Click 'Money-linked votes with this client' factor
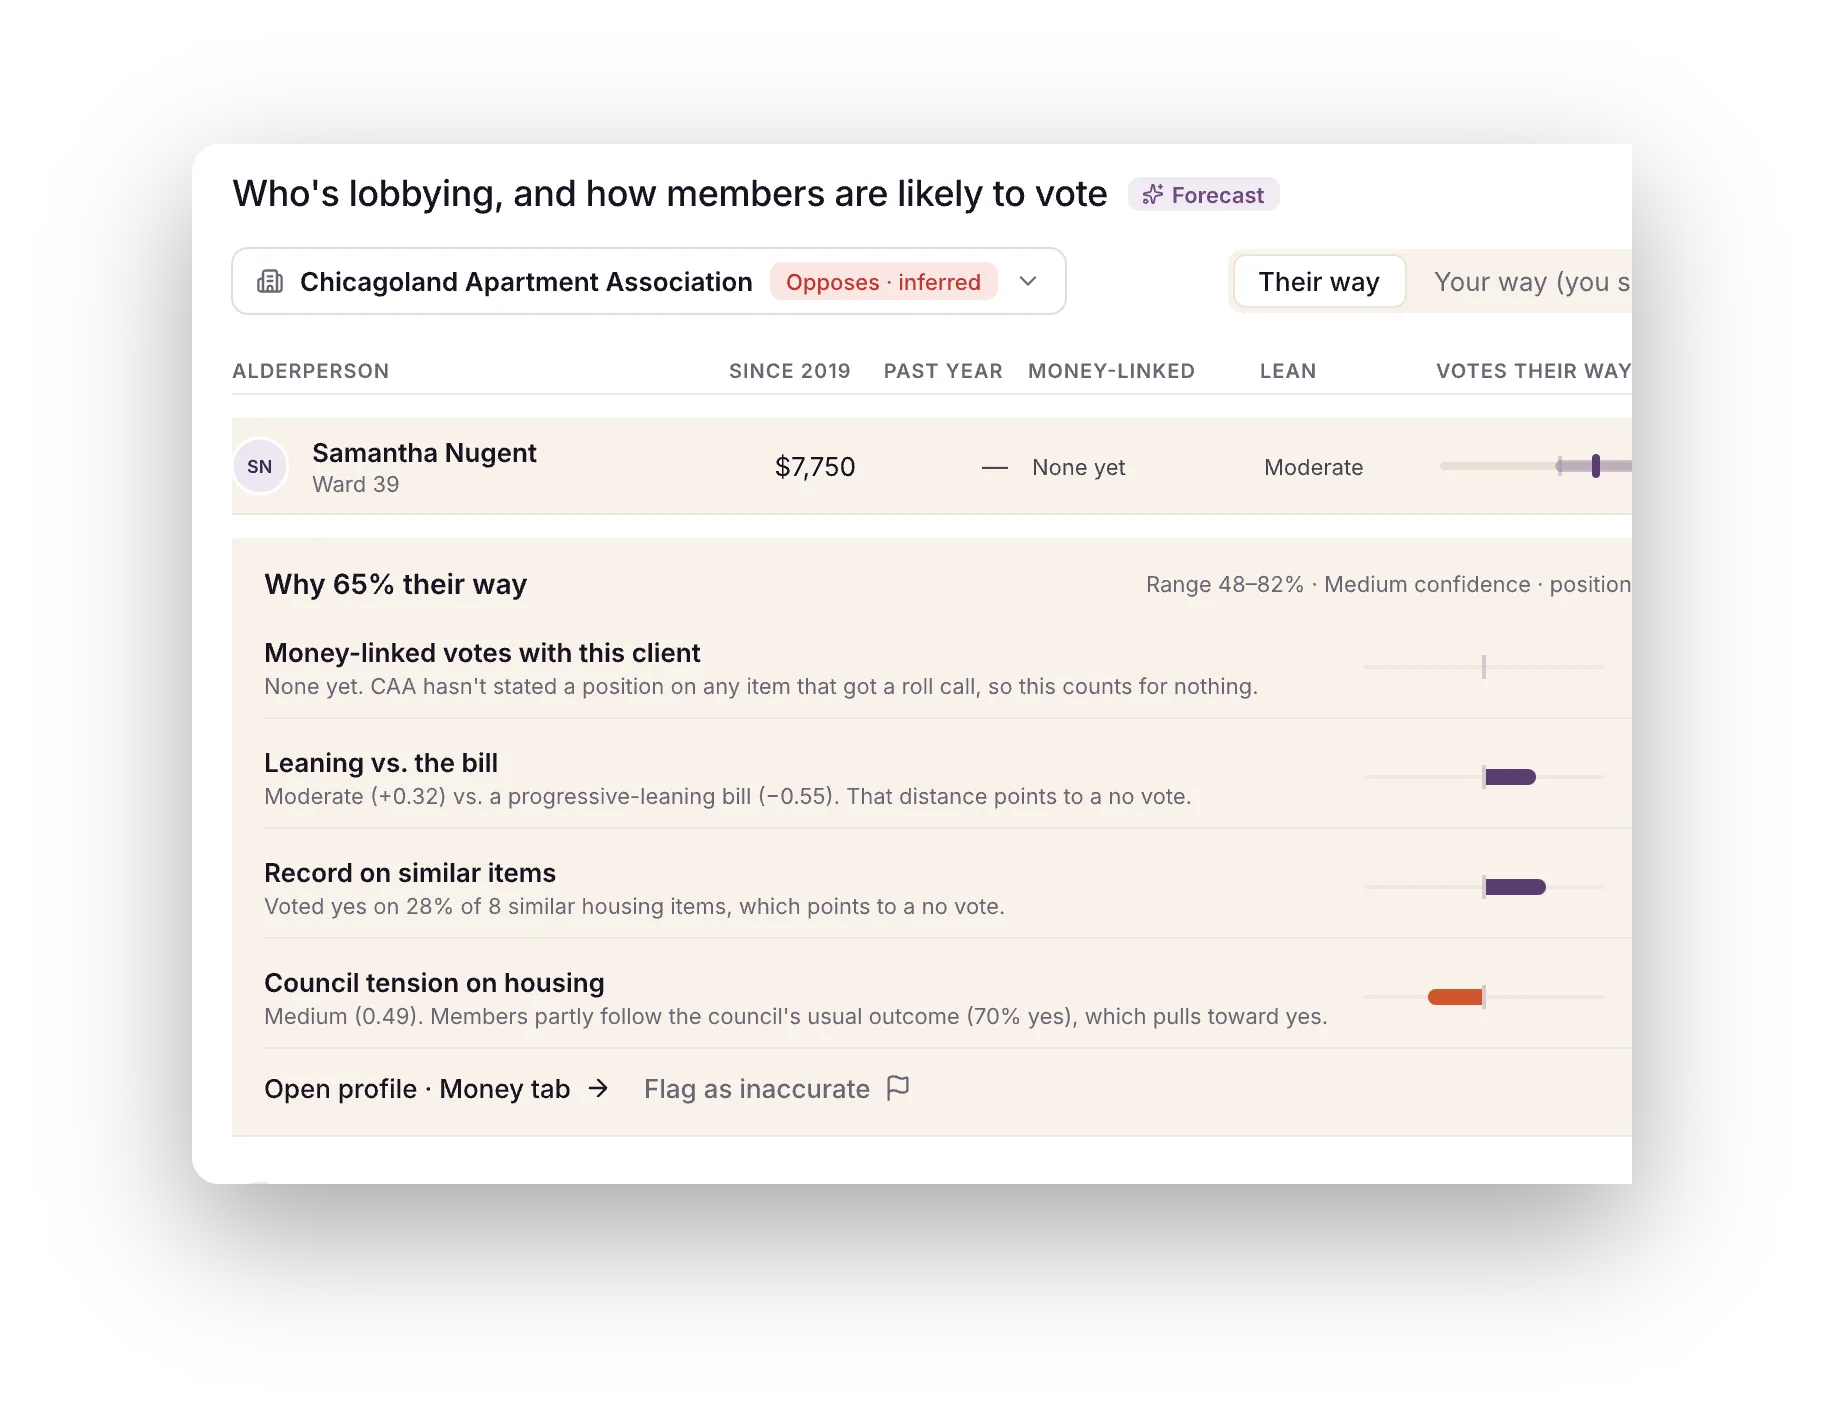The height and width of the screenshot is (1424, 1824). tap(482, 653)
